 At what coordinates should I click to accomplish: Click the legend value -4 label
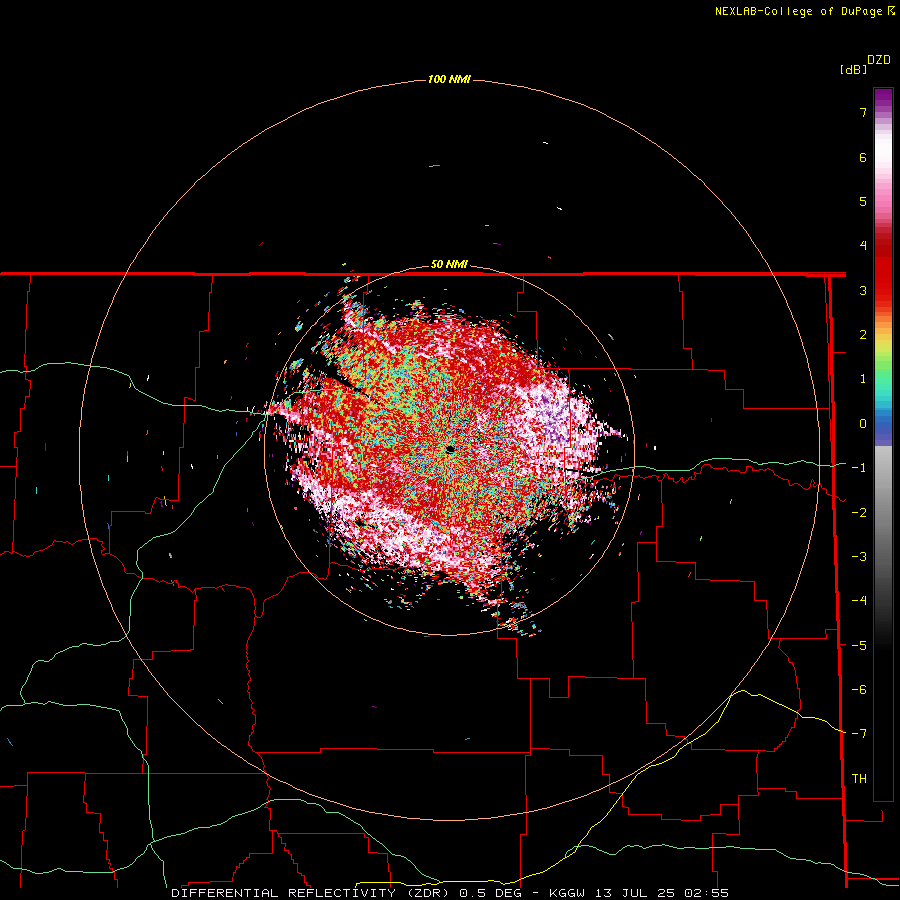pos(859,601)
